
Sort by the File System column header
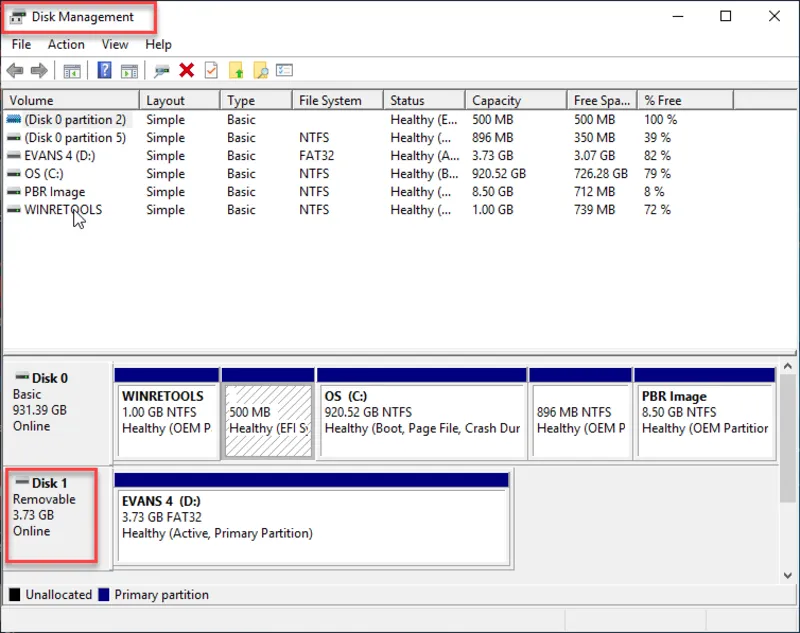[x=330, y=100]
